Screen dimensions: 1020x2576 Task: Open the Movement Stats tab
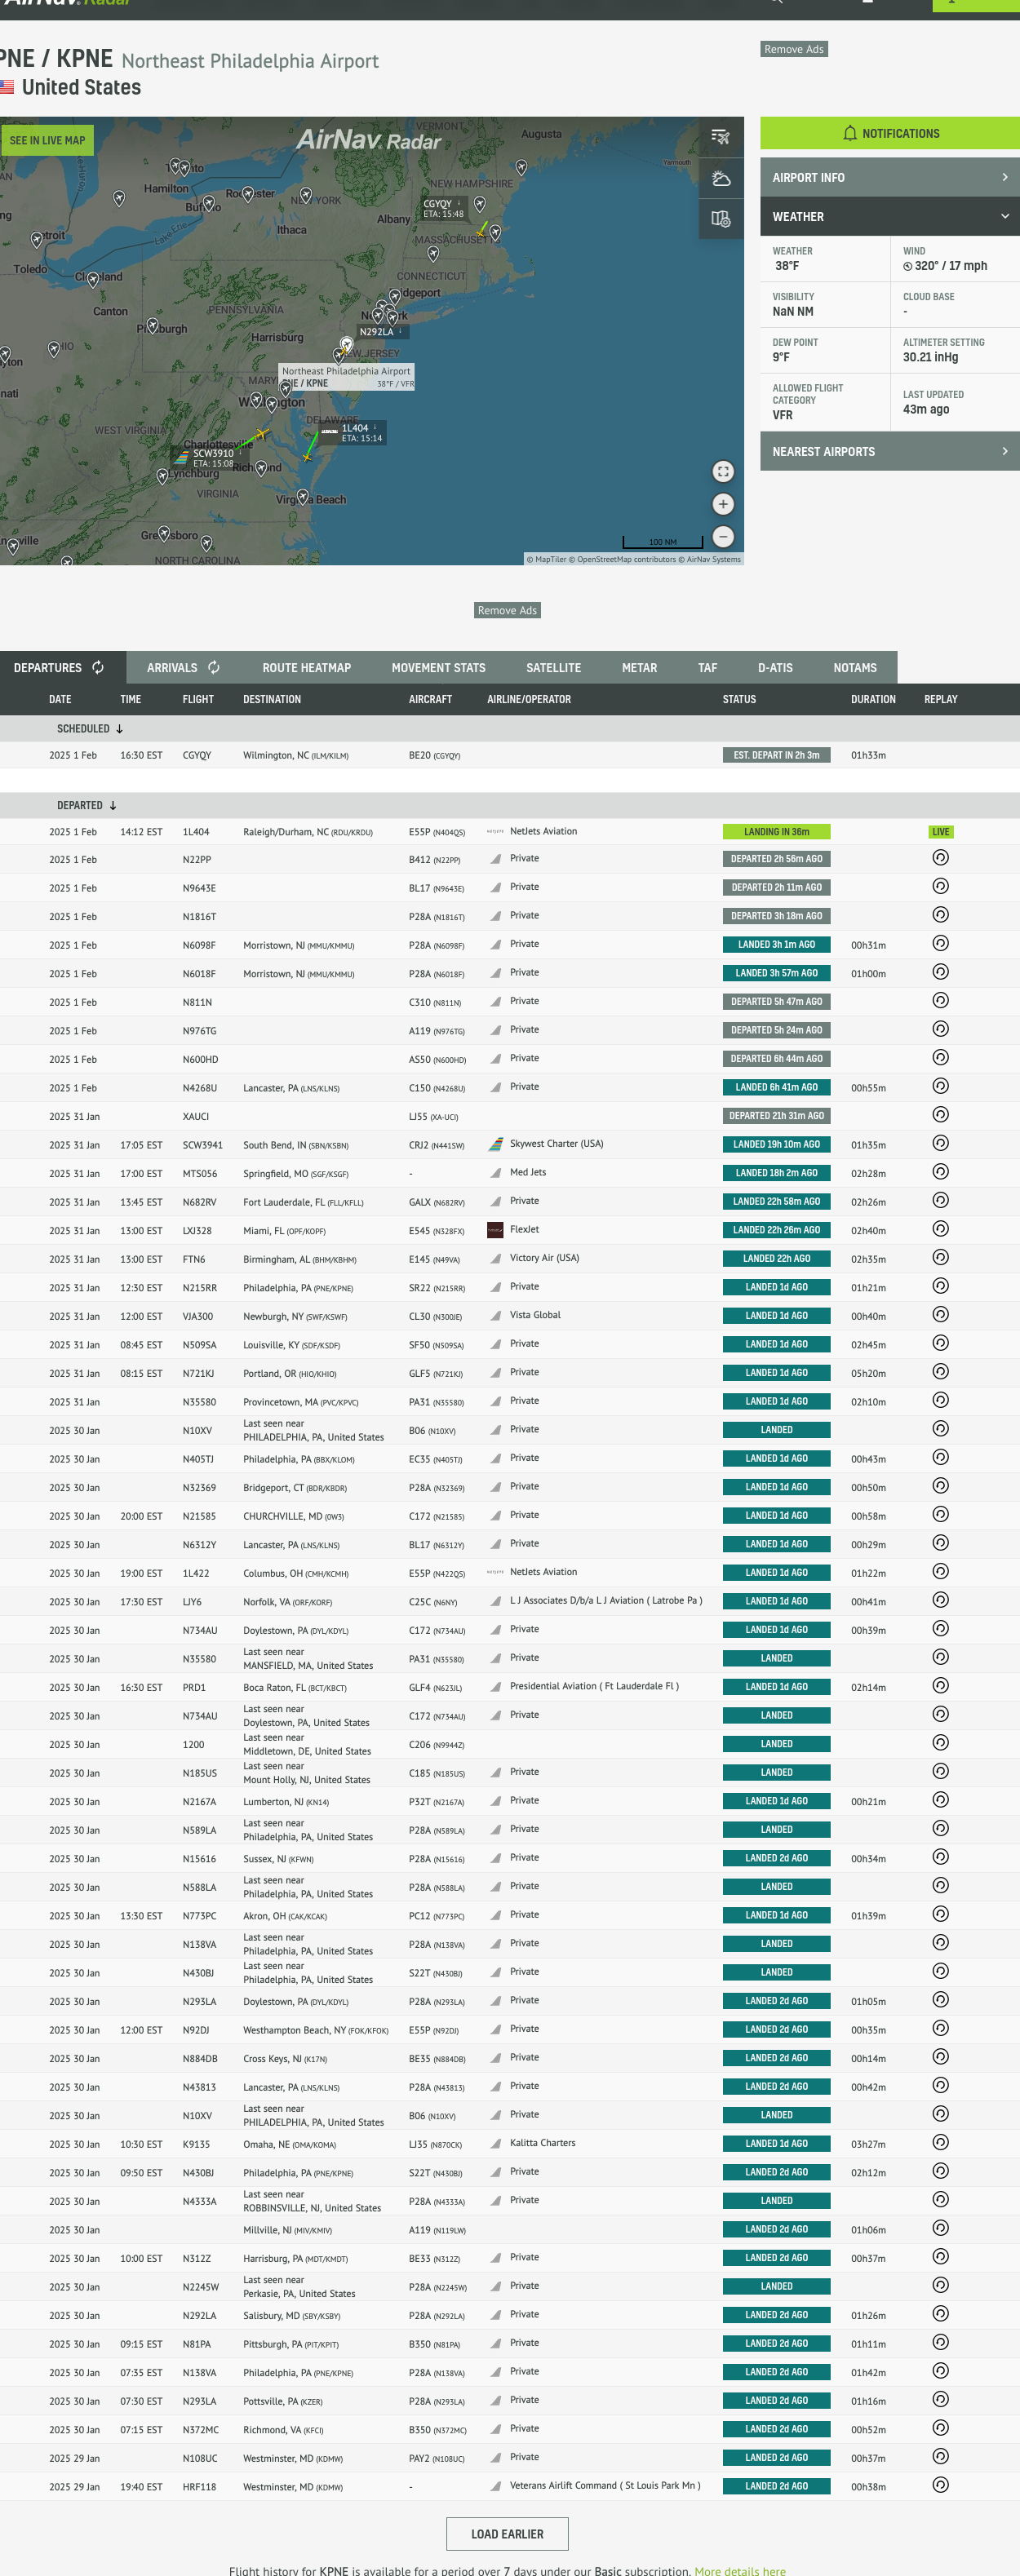click(x=439, y=667)
